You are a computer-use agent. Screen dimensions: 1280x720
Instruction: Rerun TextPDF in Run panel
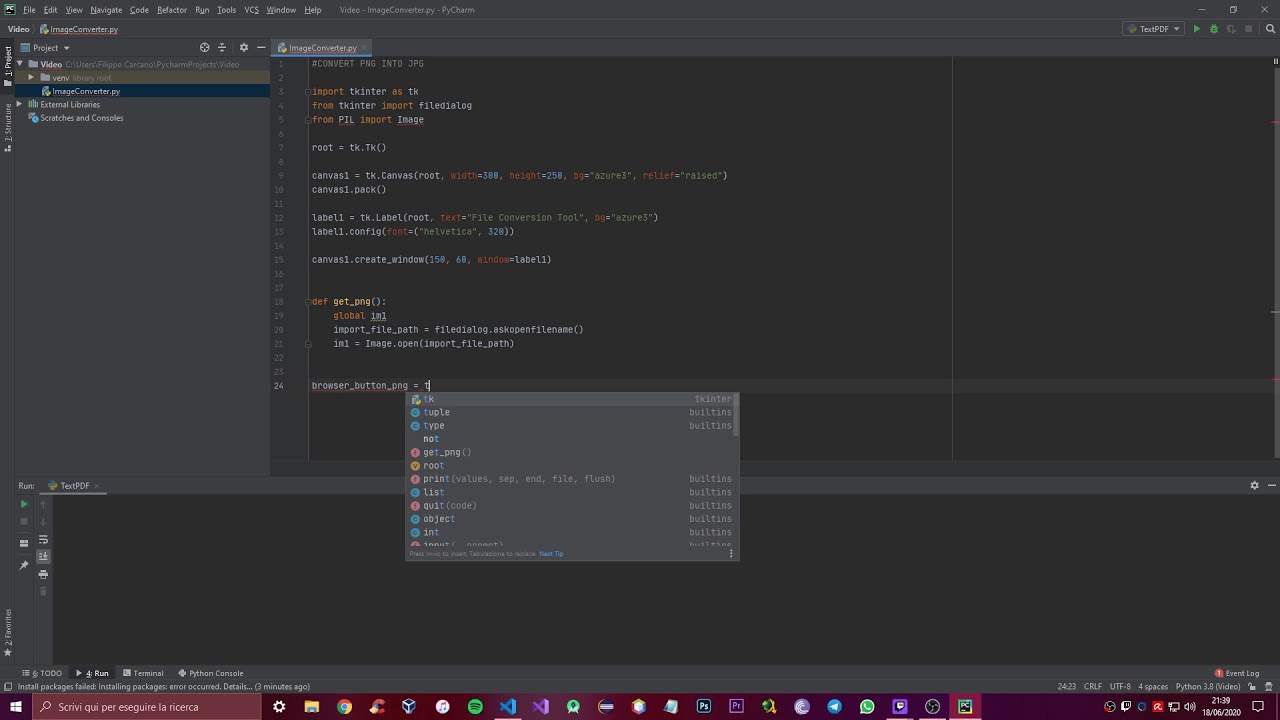tap(24, 504)
